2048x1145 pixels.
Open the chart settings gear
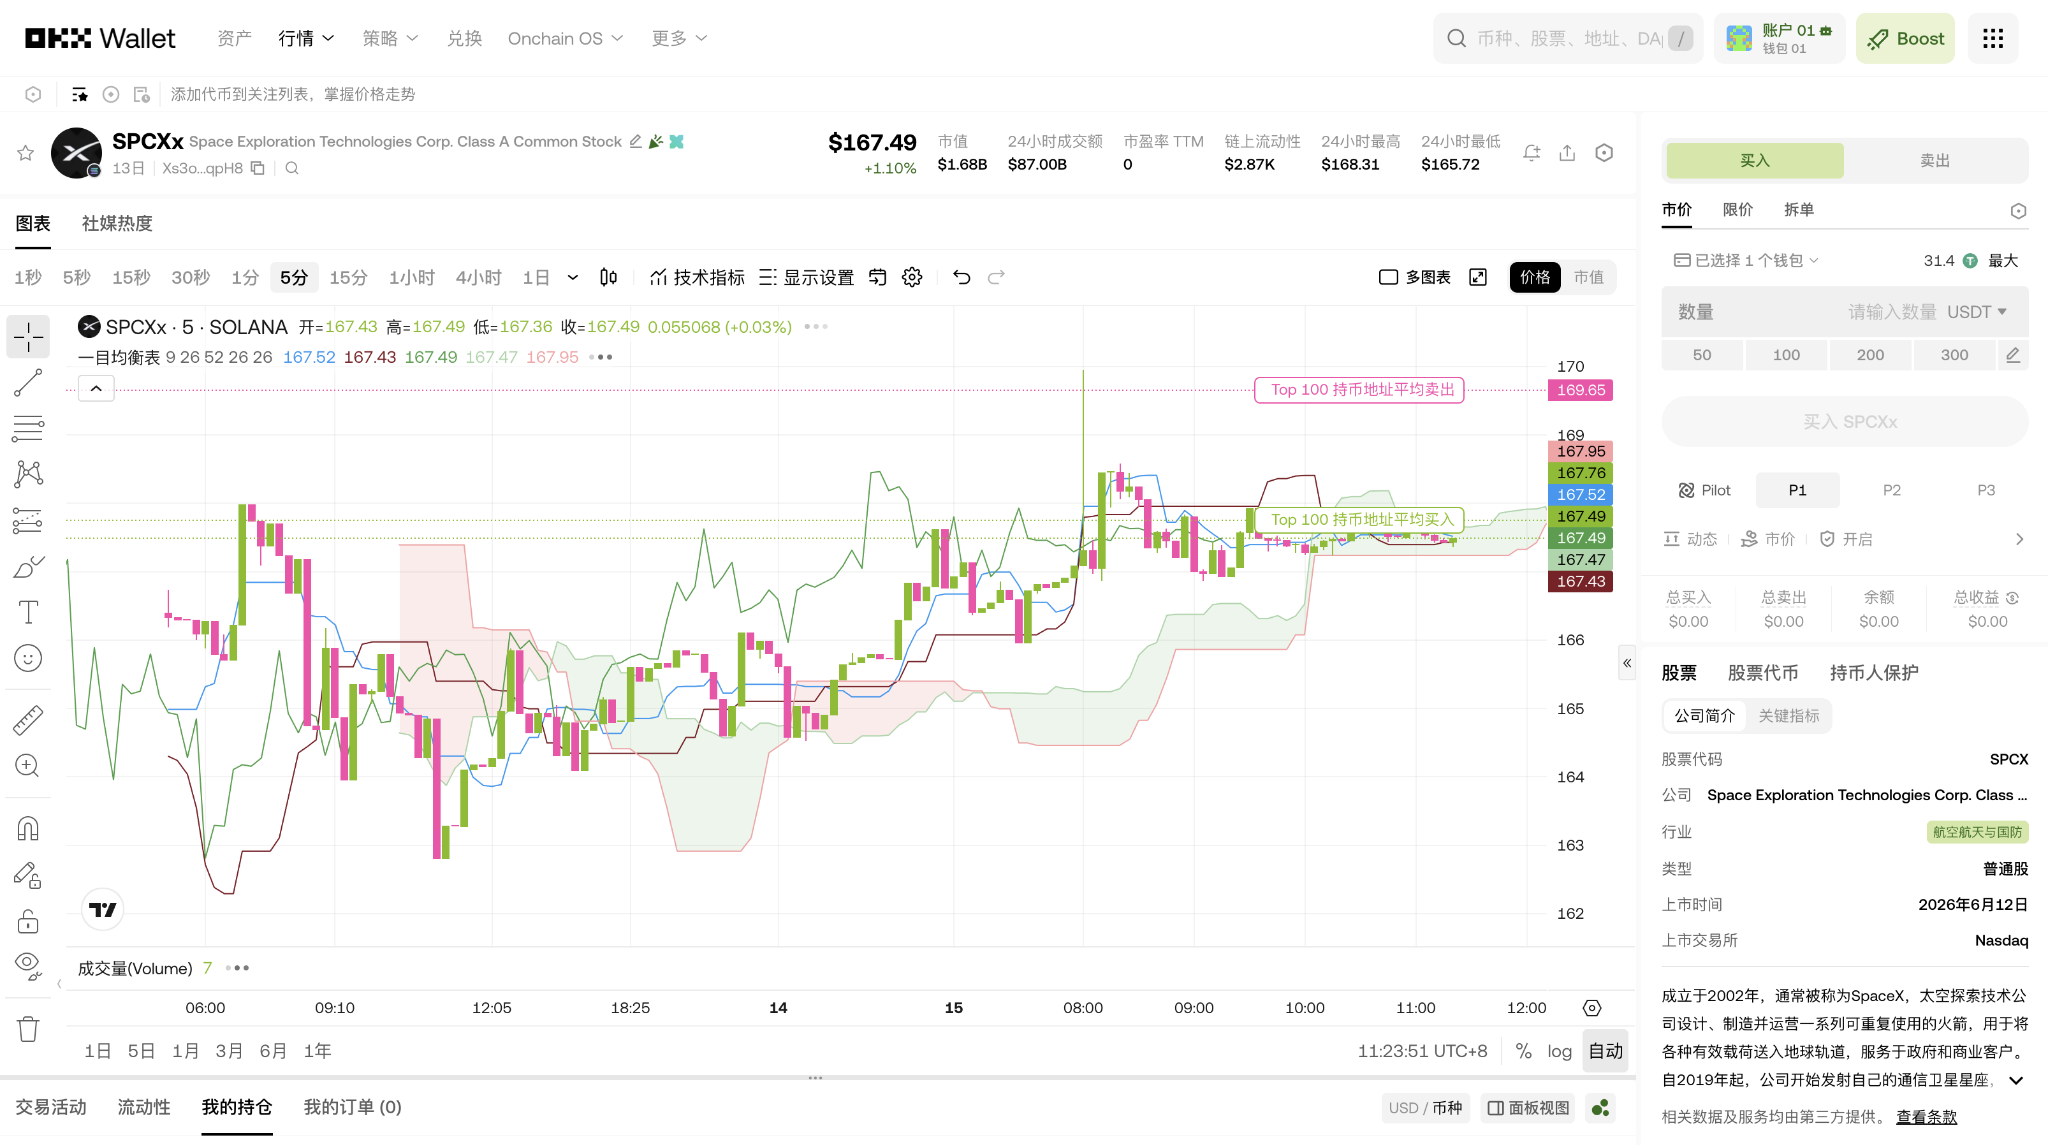pos(912,277)
